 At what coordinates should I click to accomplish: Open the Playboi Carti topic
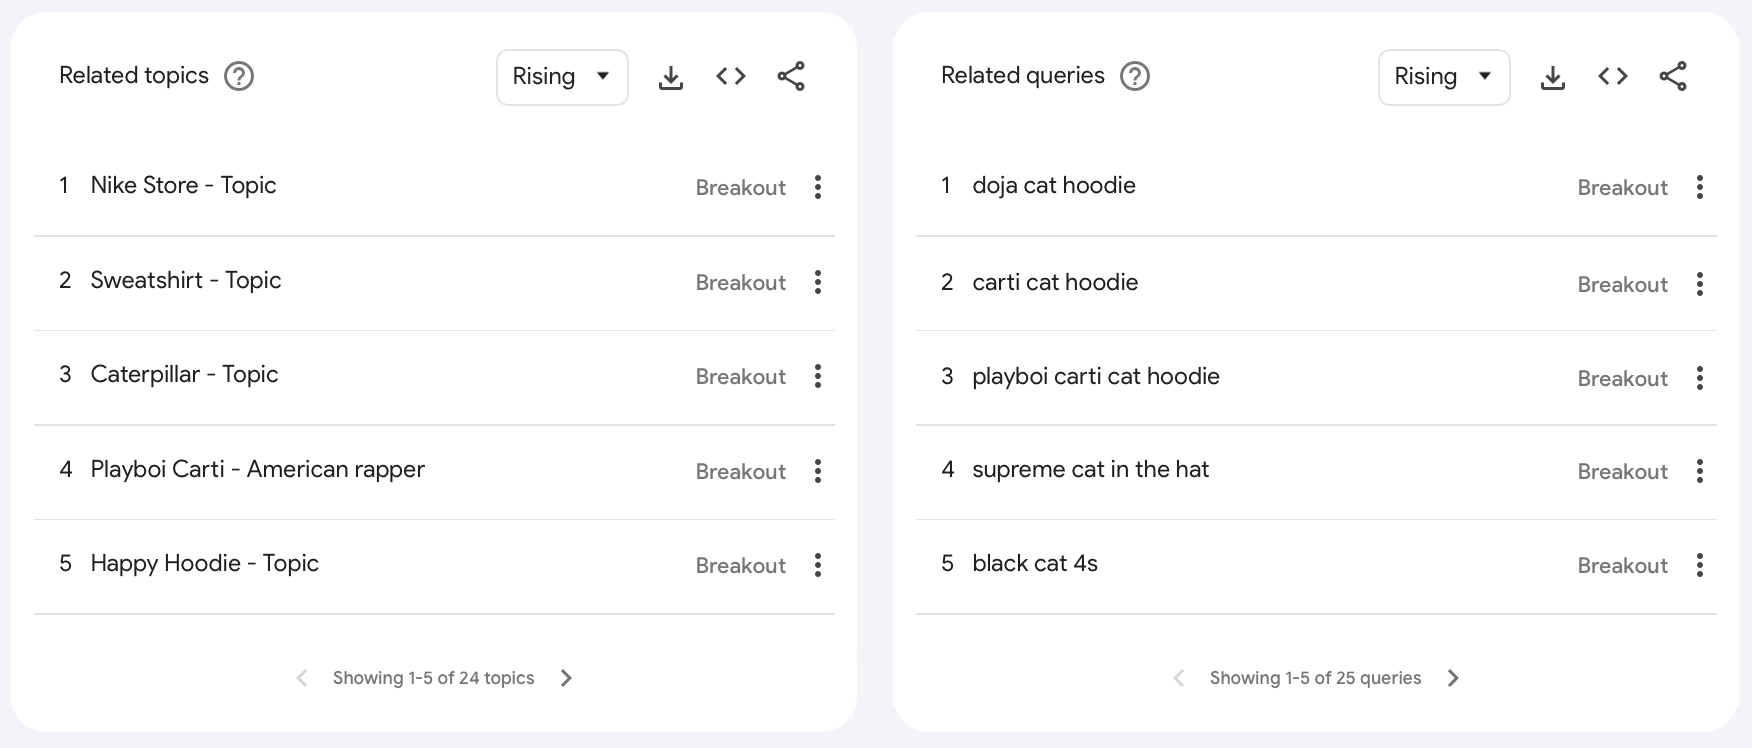click(257, 469)
